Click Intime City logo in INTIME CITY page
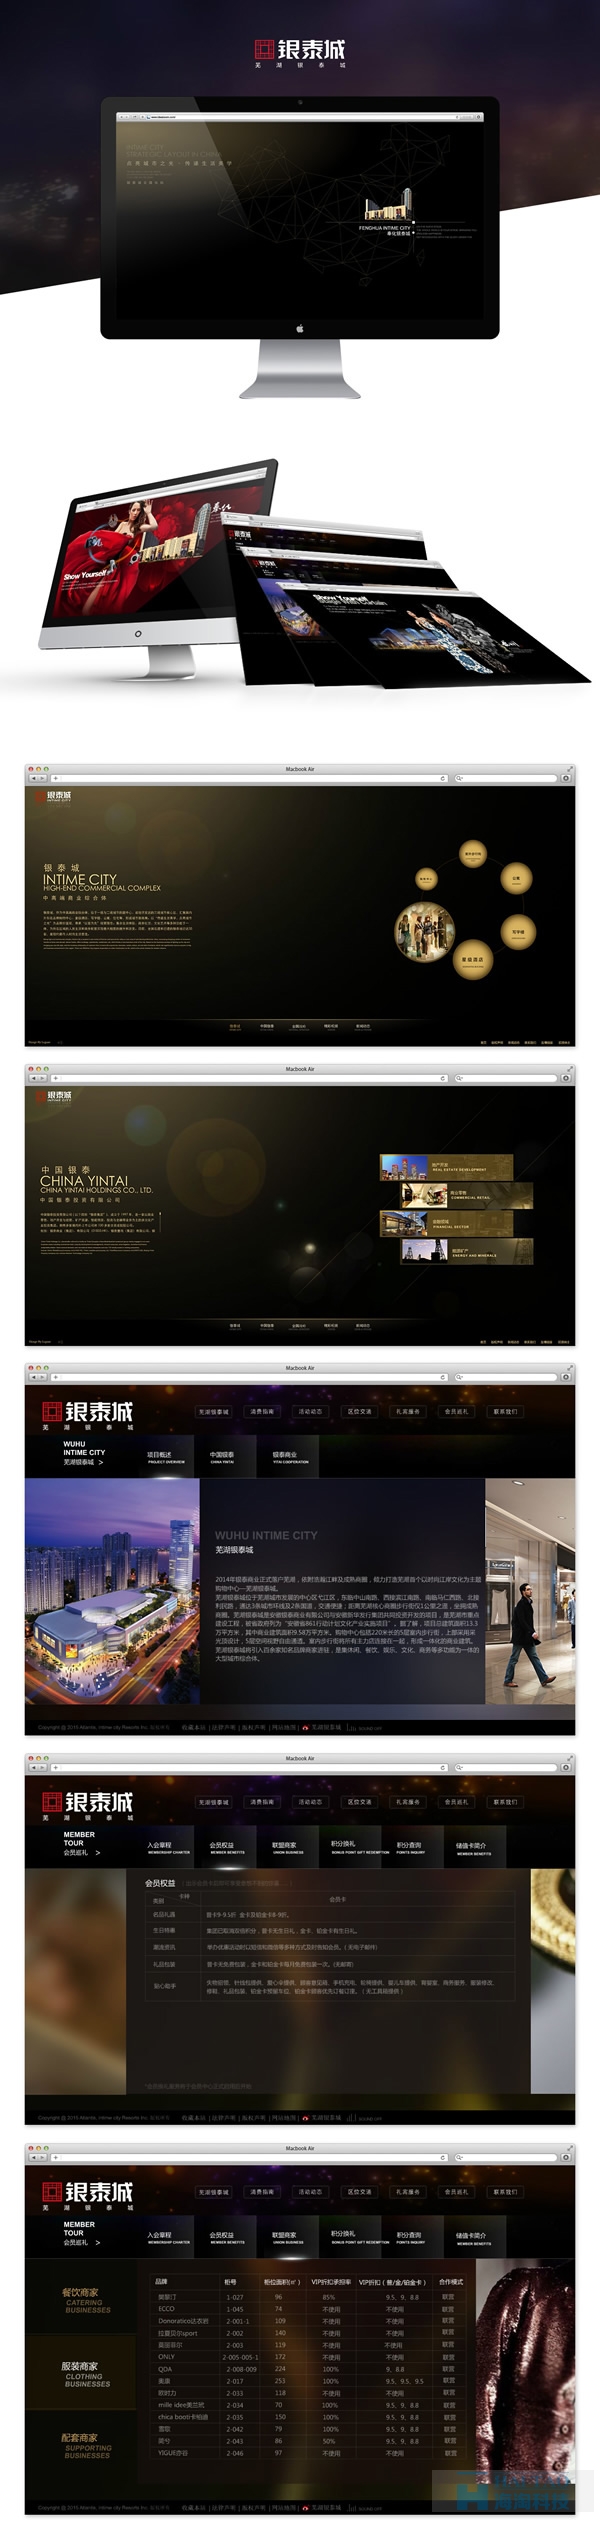600x2538 pixels. click(54, 797)
